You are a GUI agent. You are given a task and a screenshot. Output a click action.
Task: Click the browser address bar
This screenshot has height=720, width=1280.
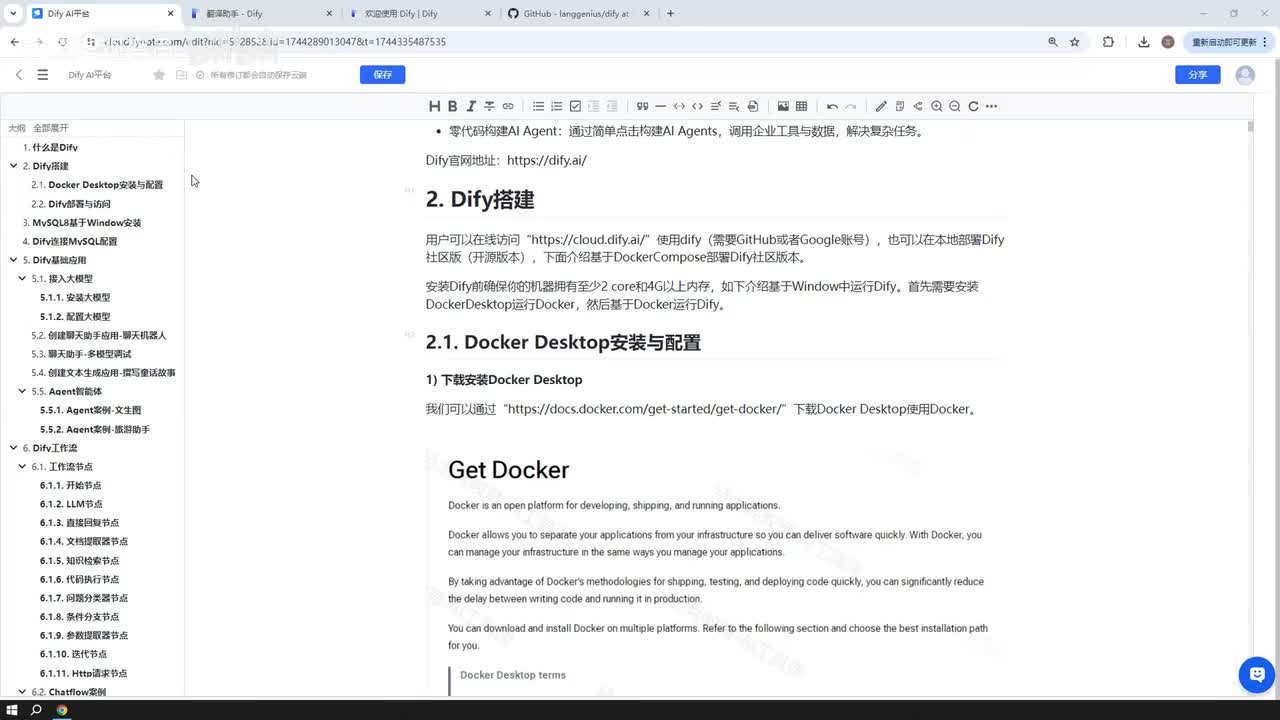click(560, 42)
